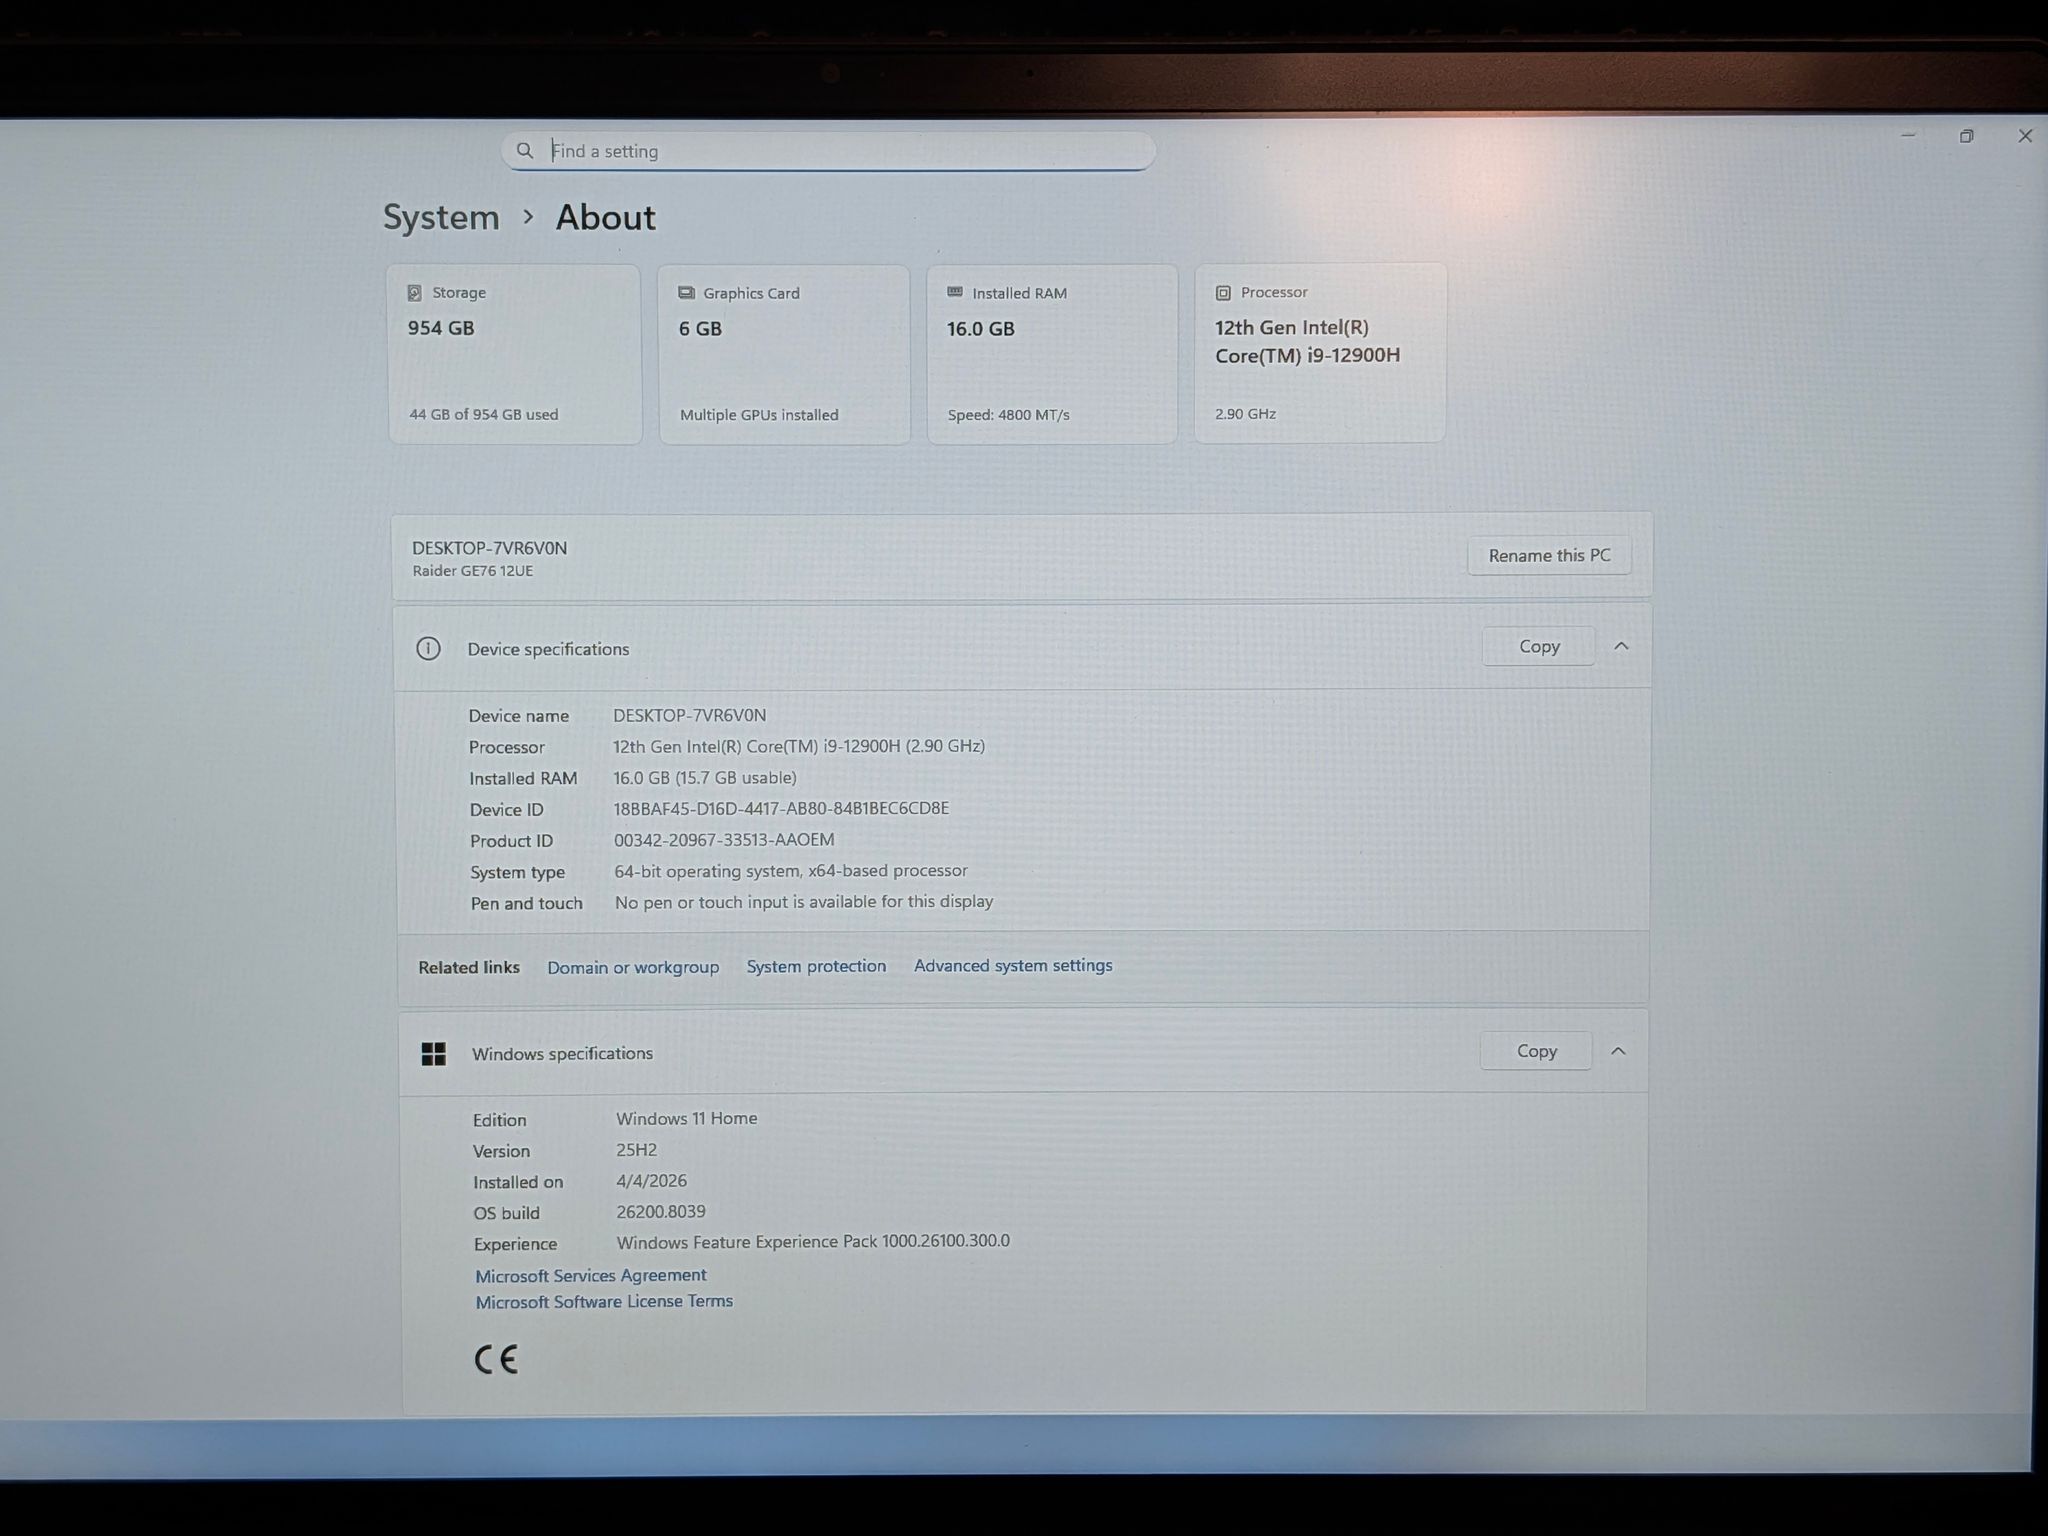Copy the Windows specifications

pos(1536,1051)
